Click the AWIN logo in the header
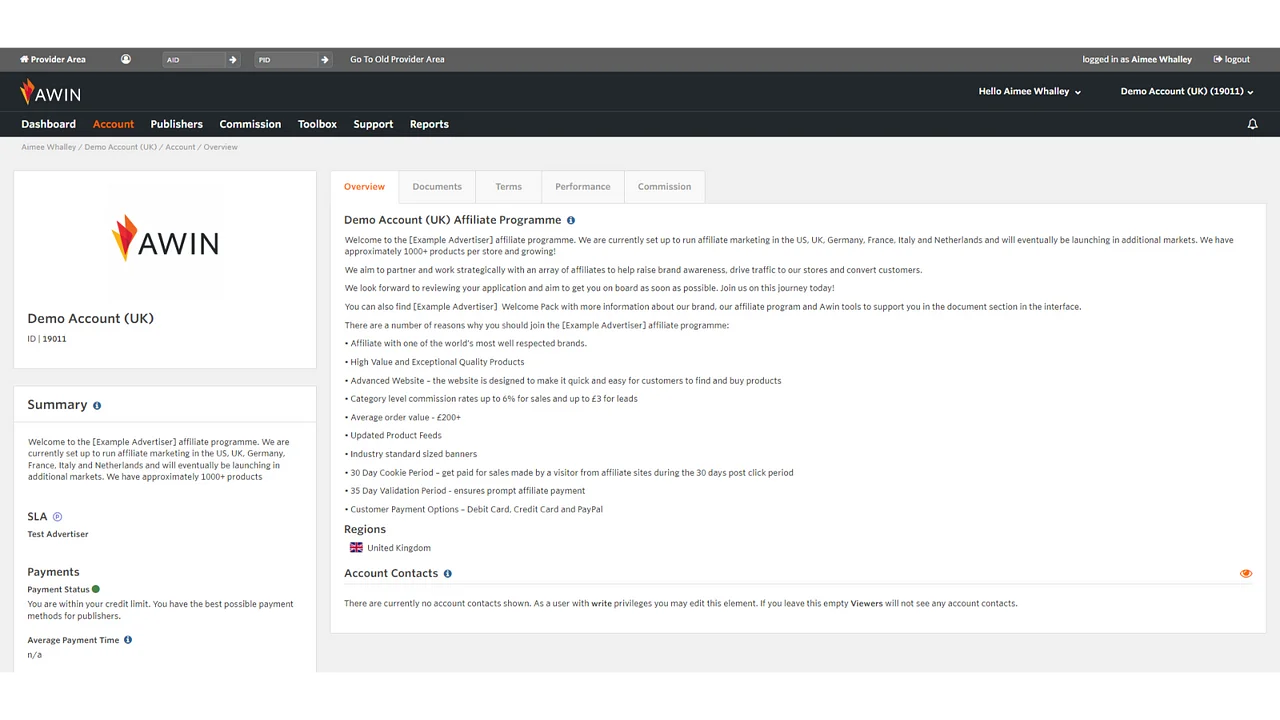Screen dimensions: 1280x720 tap(50, 91)
